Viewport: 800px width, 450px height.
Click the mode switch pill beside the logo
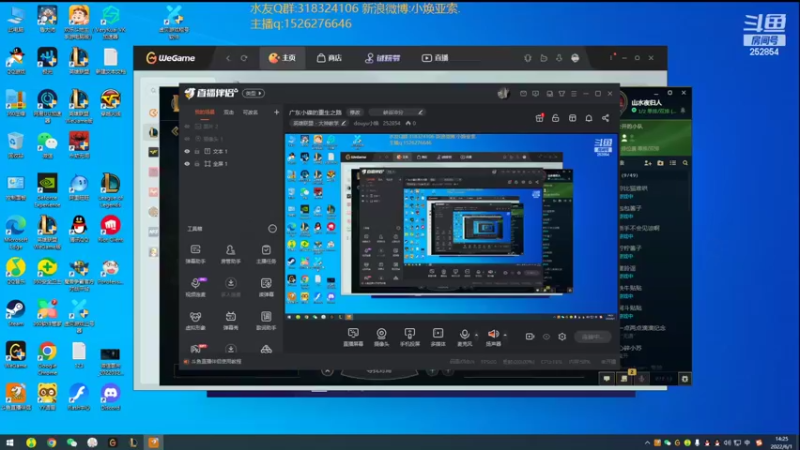(254, 93)
